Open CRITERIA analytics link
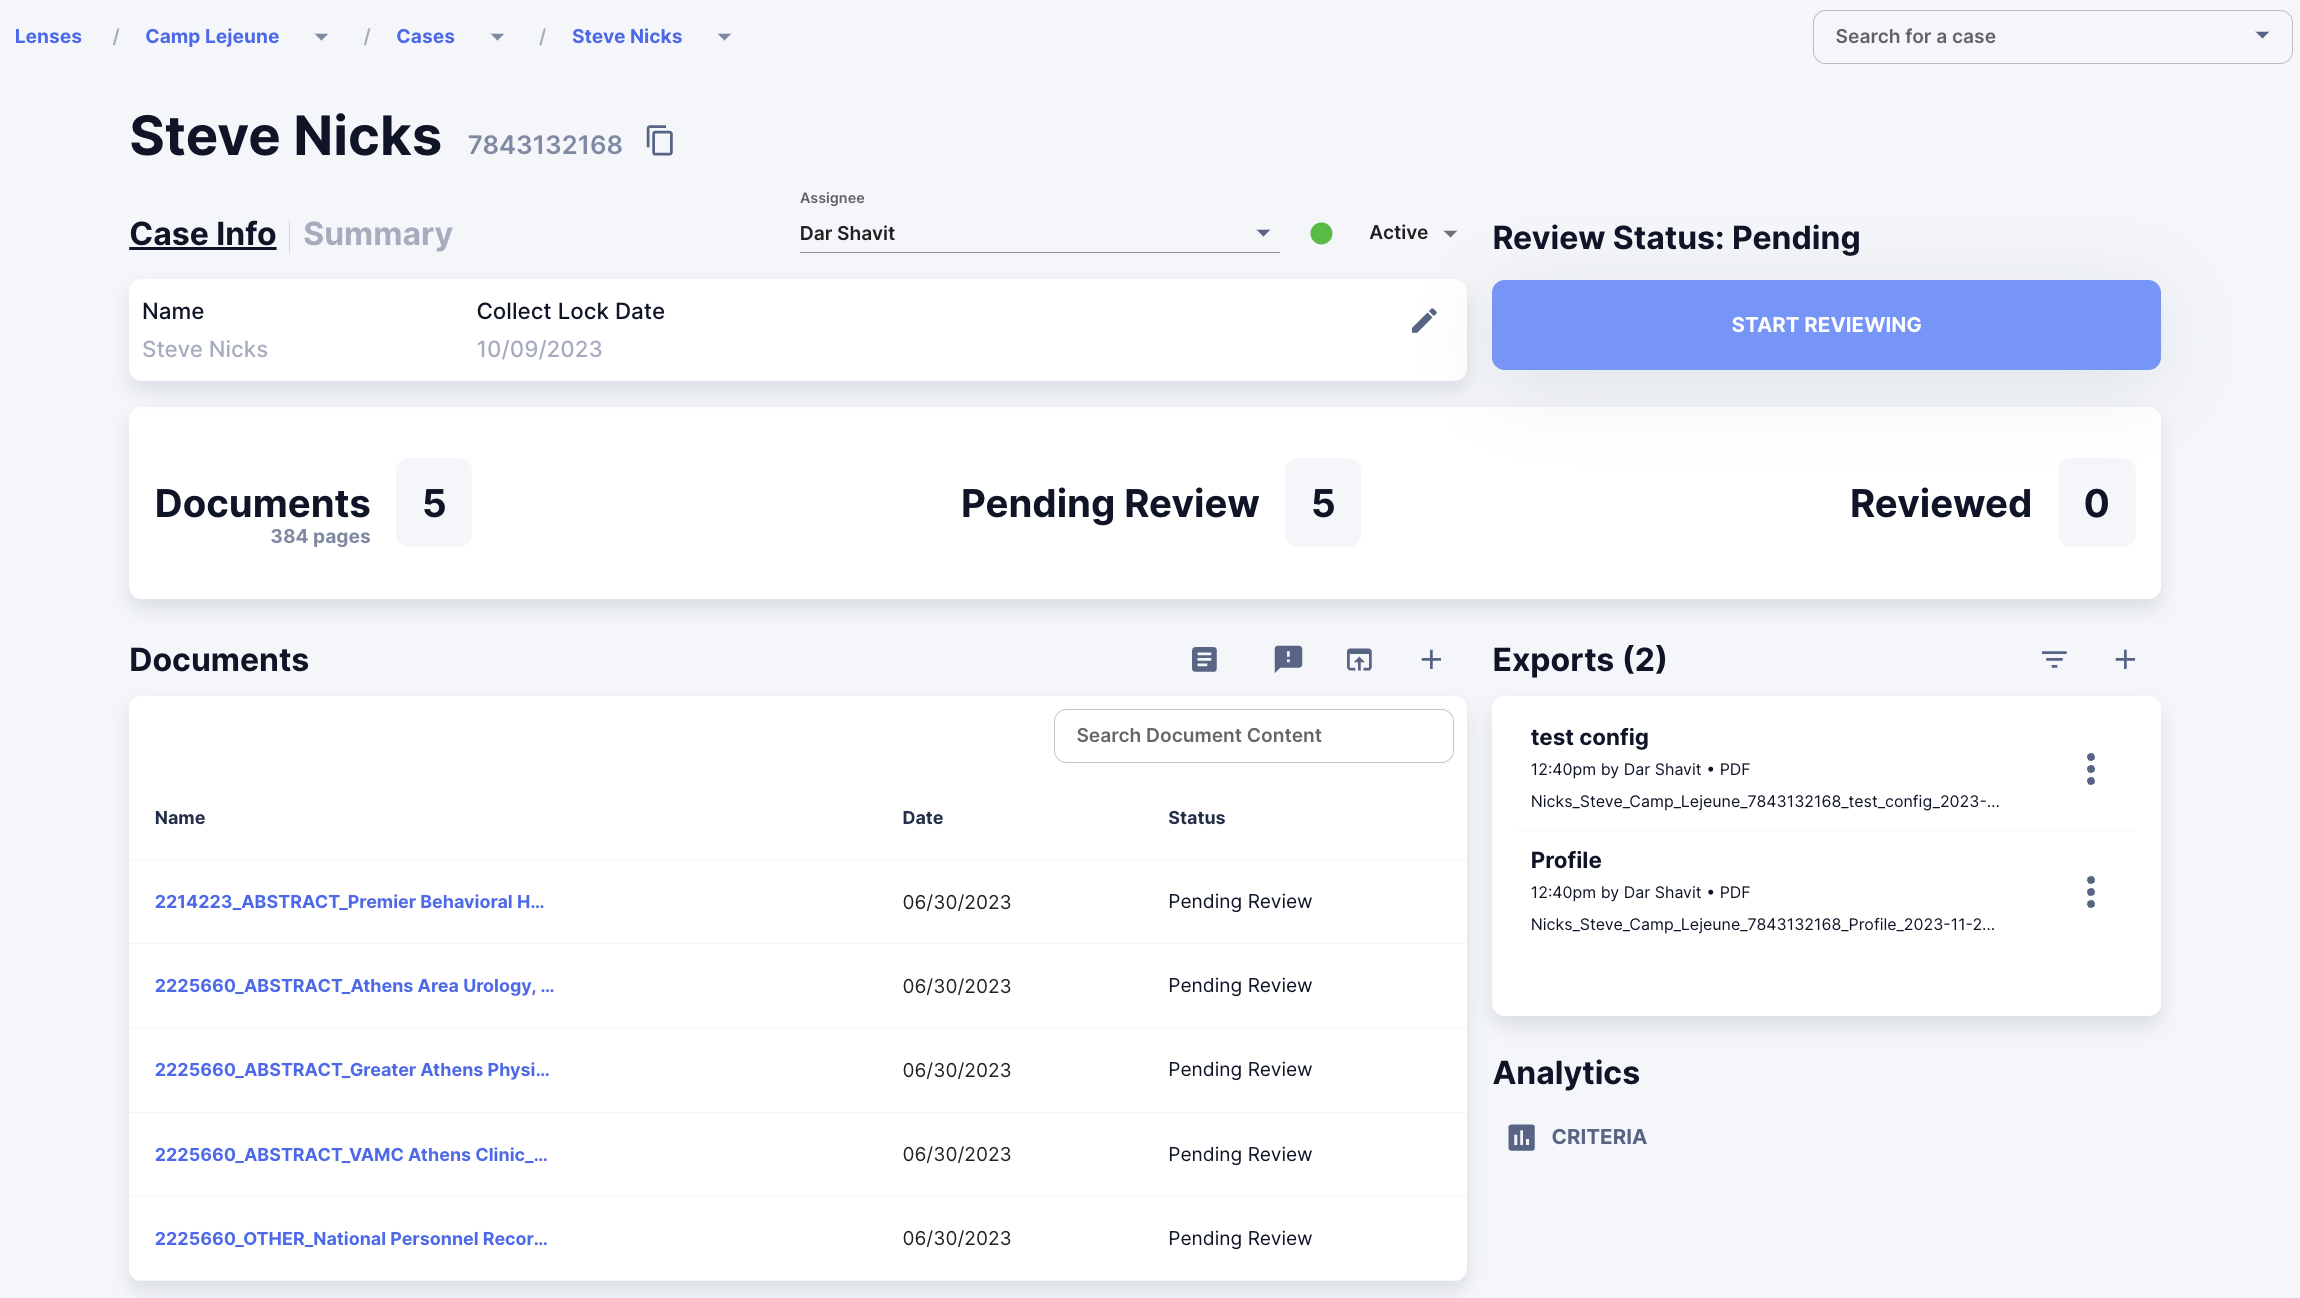The image size is (2300, 1298). tap(1598, 1137)
